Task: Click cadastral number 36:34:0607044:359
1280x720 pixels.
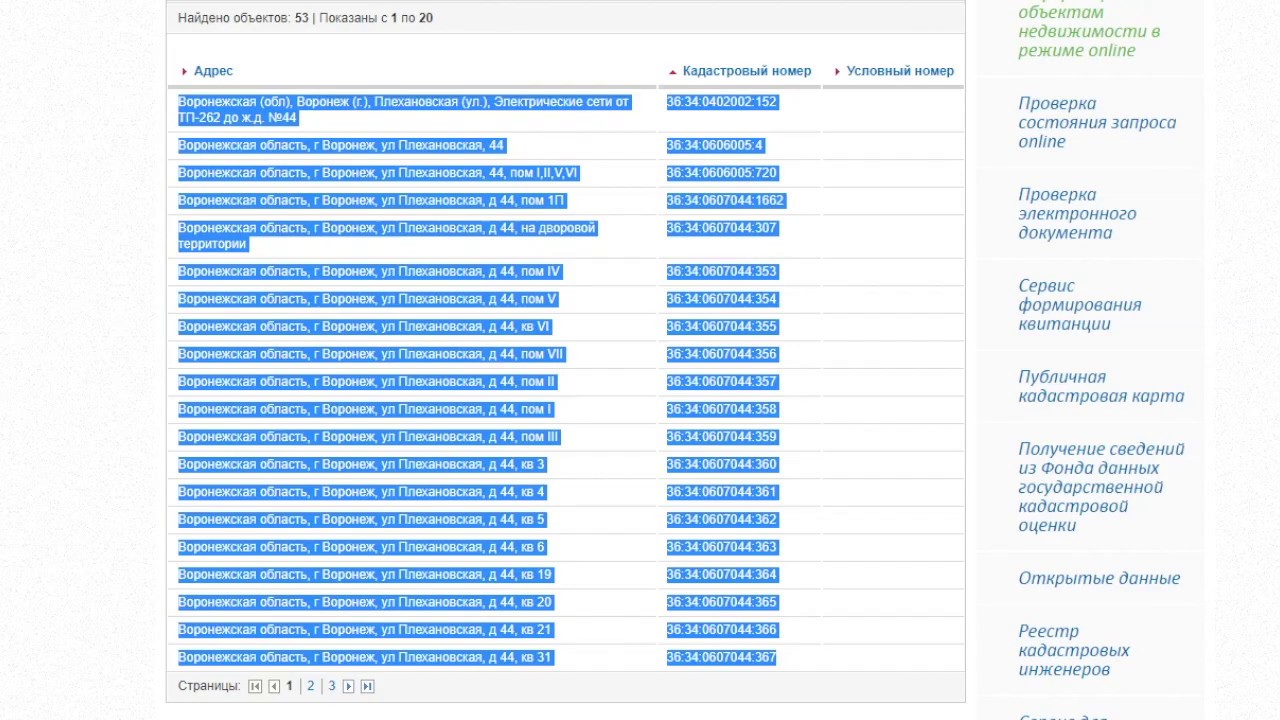Action: (721, 437)
